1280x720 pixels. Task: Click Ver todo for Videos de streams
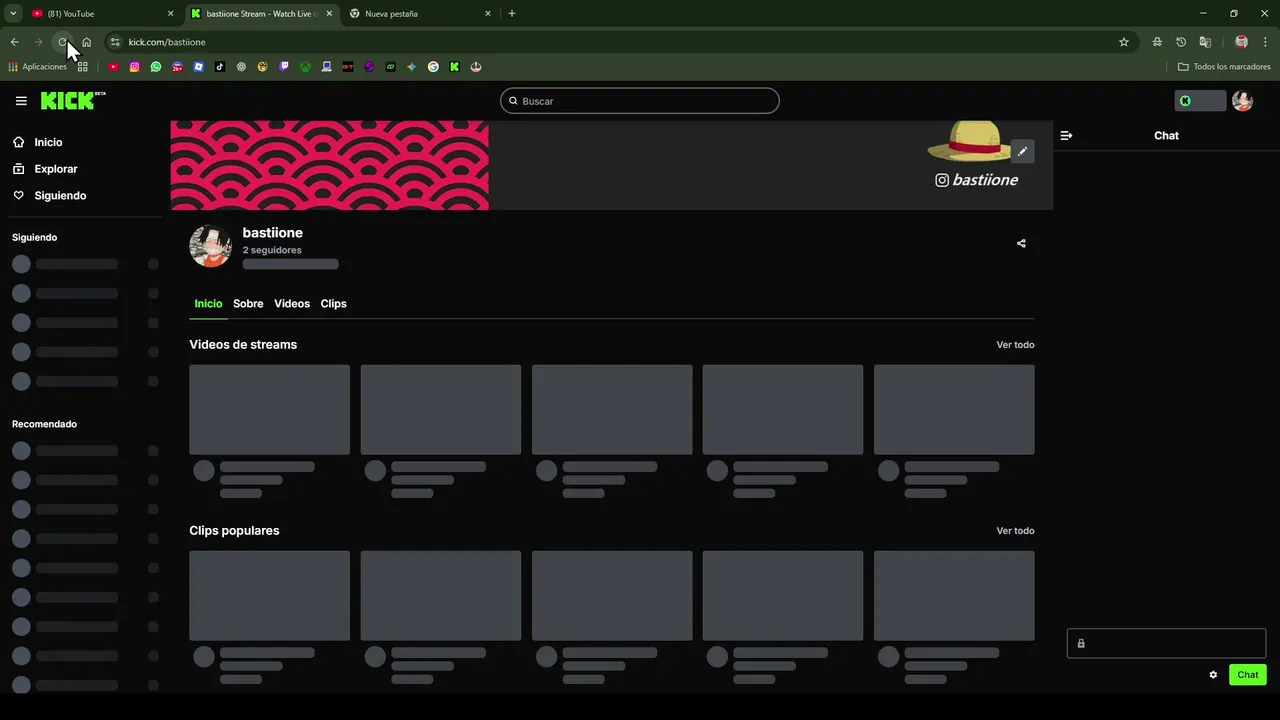point(1015,345)
